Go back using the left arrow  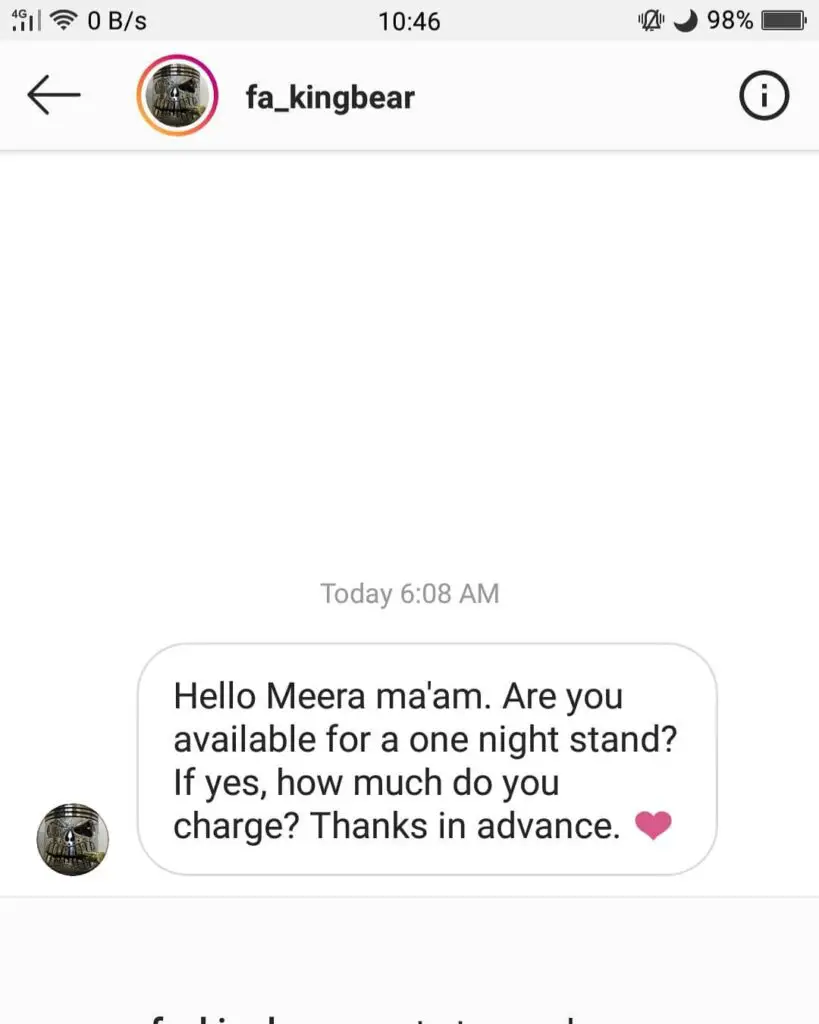point(54,95)
